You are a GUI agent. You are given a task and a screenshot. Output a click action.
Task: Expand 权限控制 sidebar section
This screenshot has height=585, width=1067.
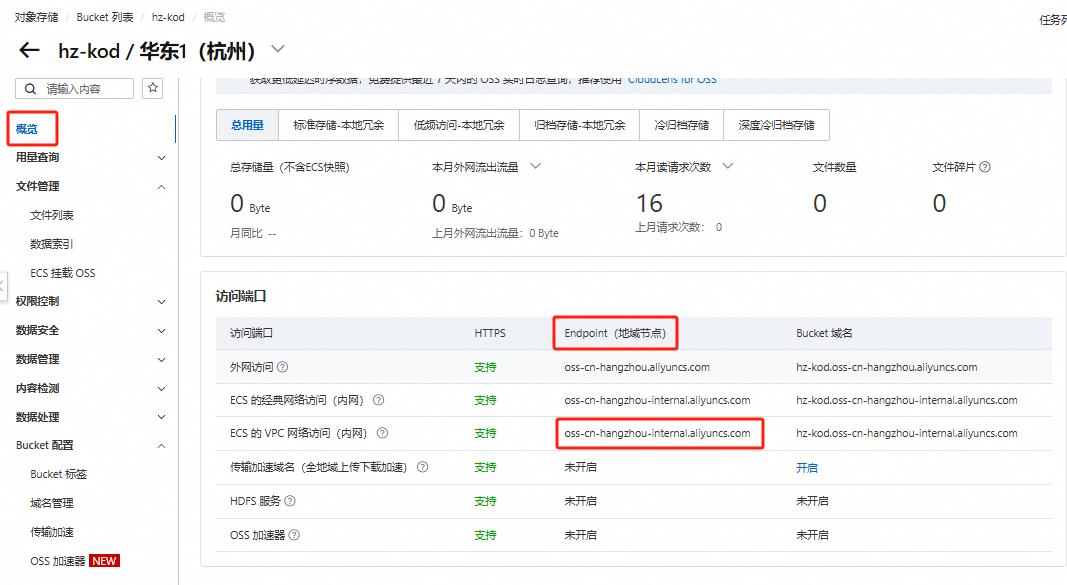tap(161, 301)
